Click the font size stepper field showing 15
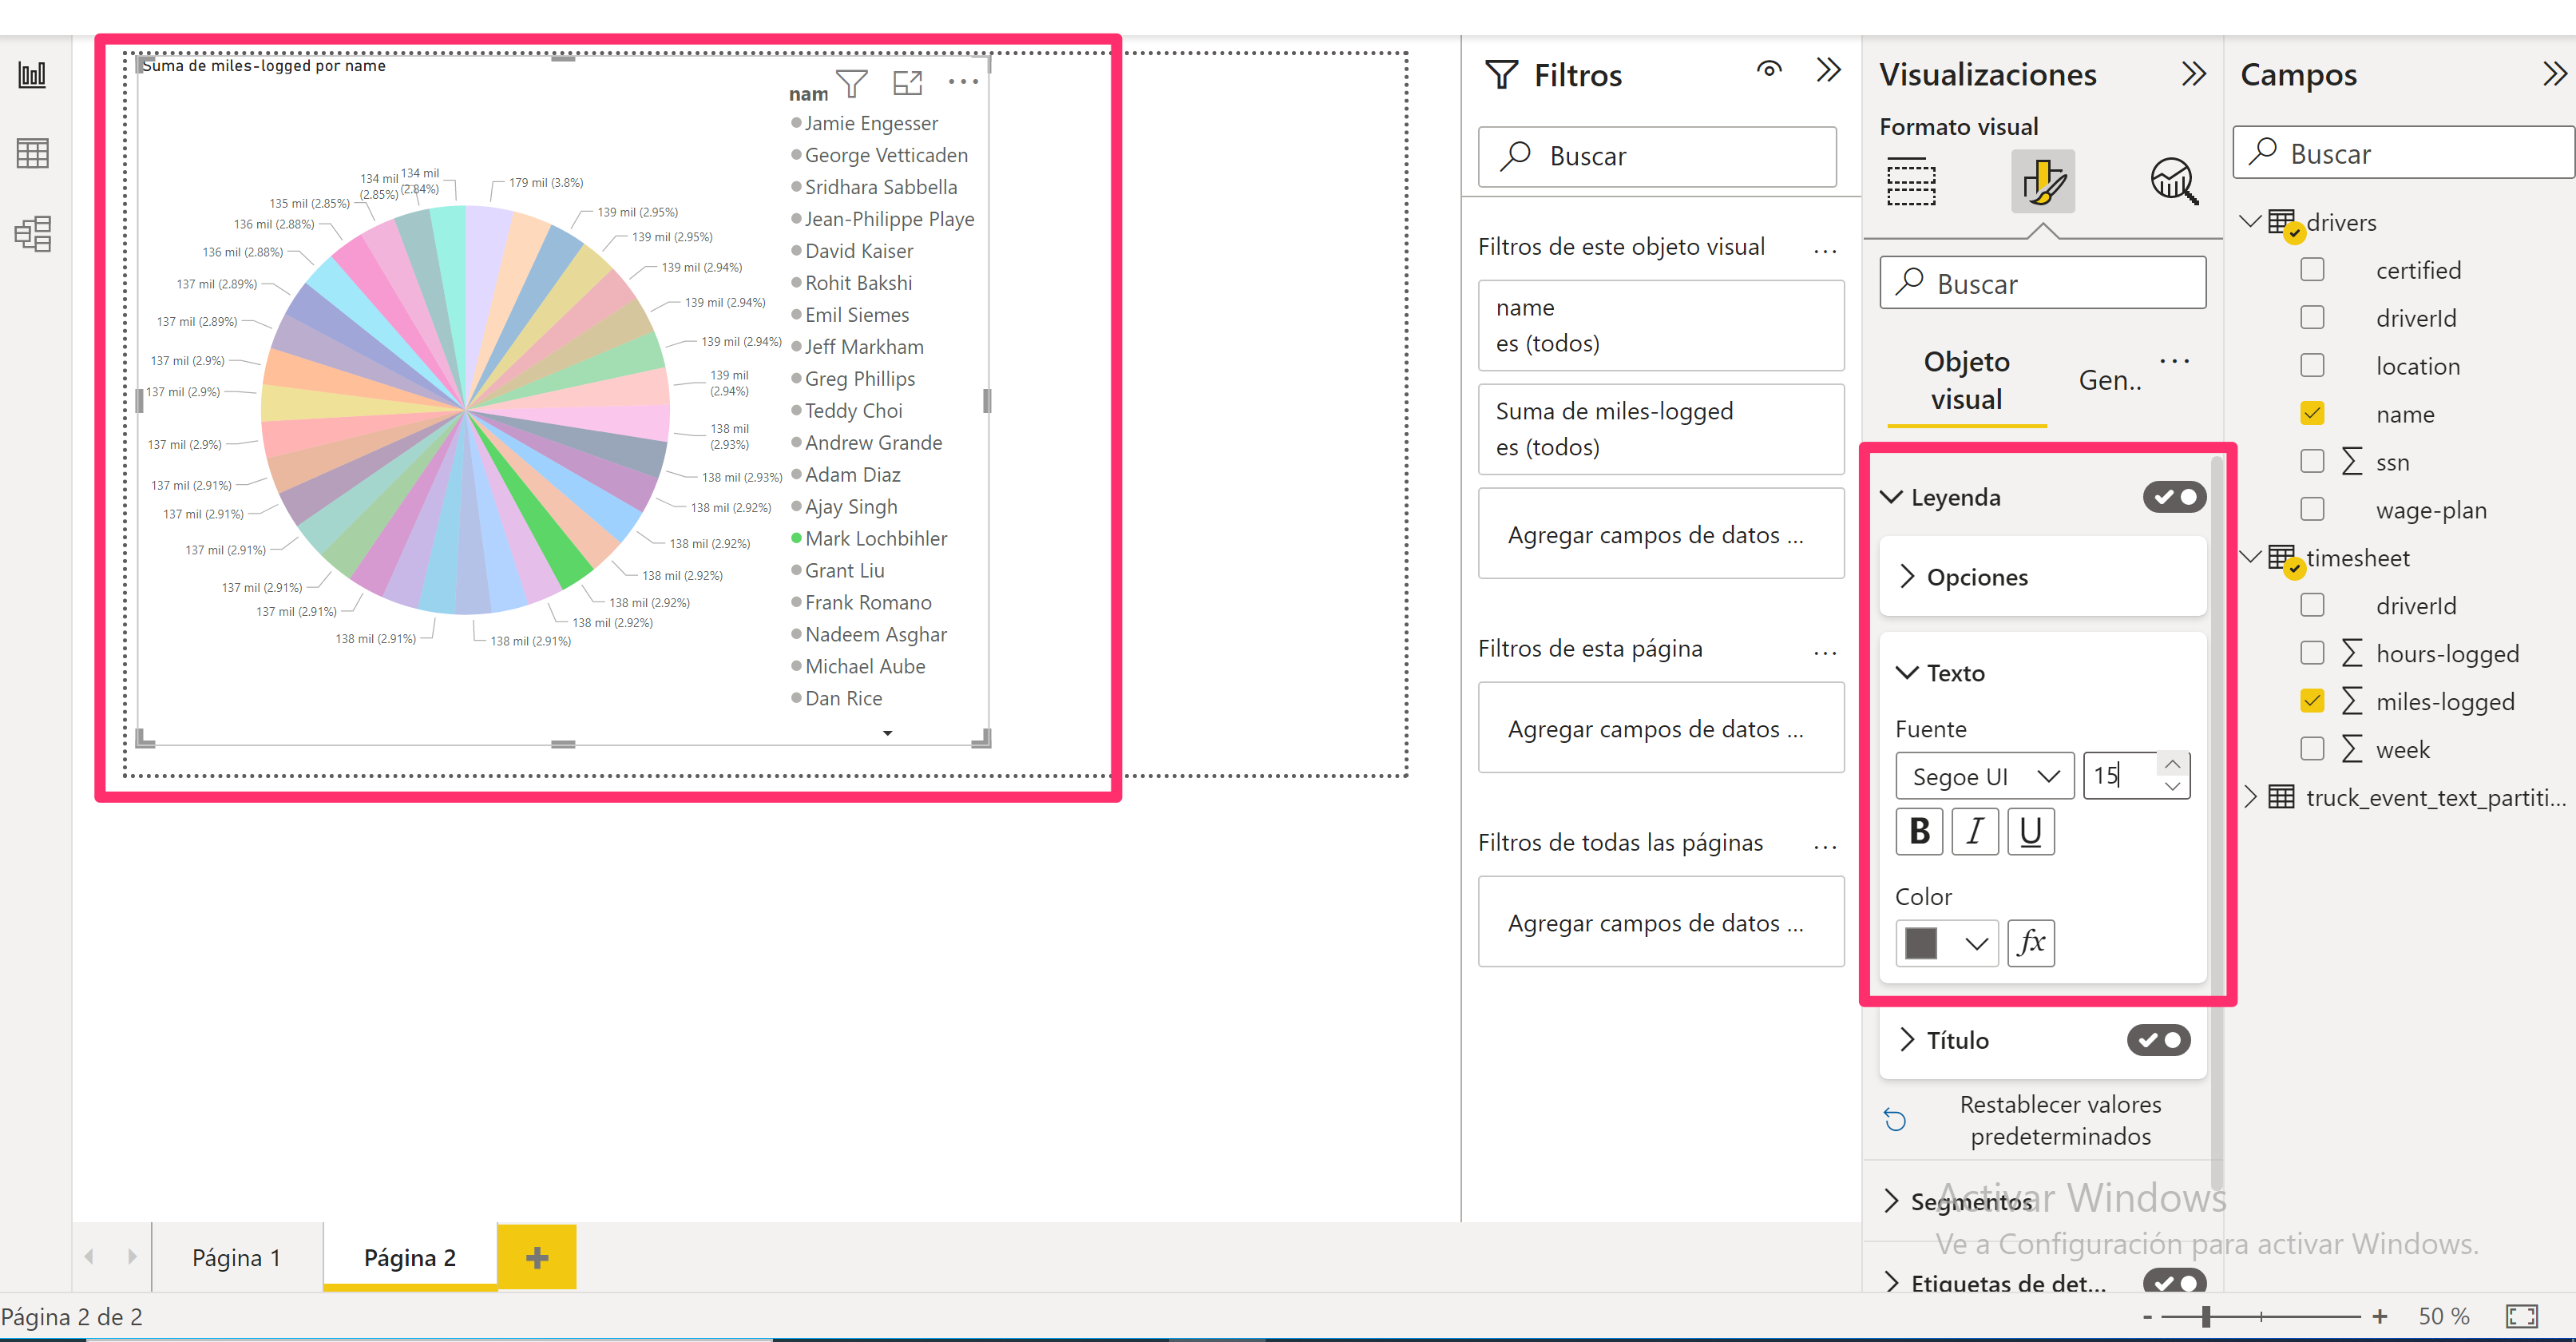Screen dimensions: 2576x1342 2118,774
